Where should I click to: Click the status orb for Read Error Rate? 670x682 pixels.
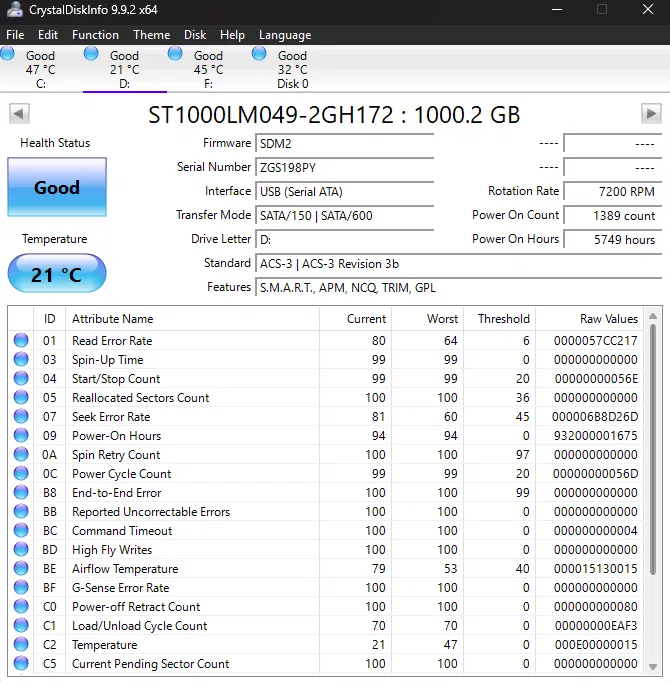point(21,340)
